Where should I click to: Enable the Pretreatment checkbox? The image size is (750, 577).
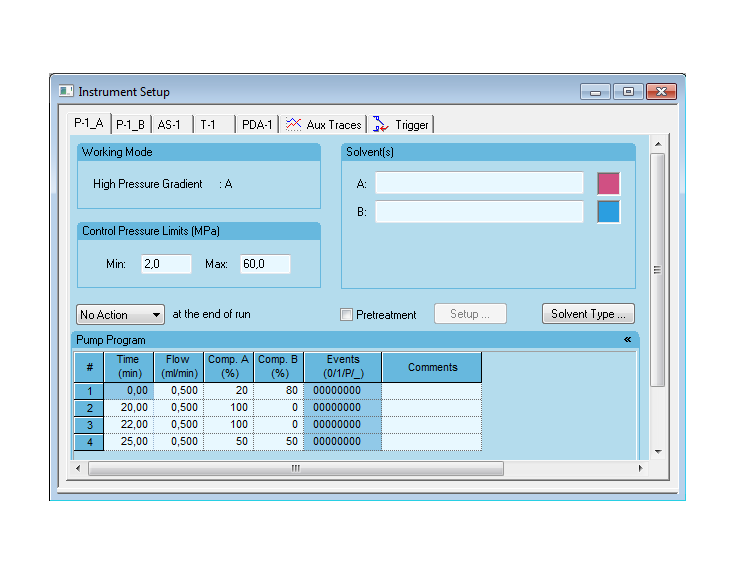coord(347,315)
